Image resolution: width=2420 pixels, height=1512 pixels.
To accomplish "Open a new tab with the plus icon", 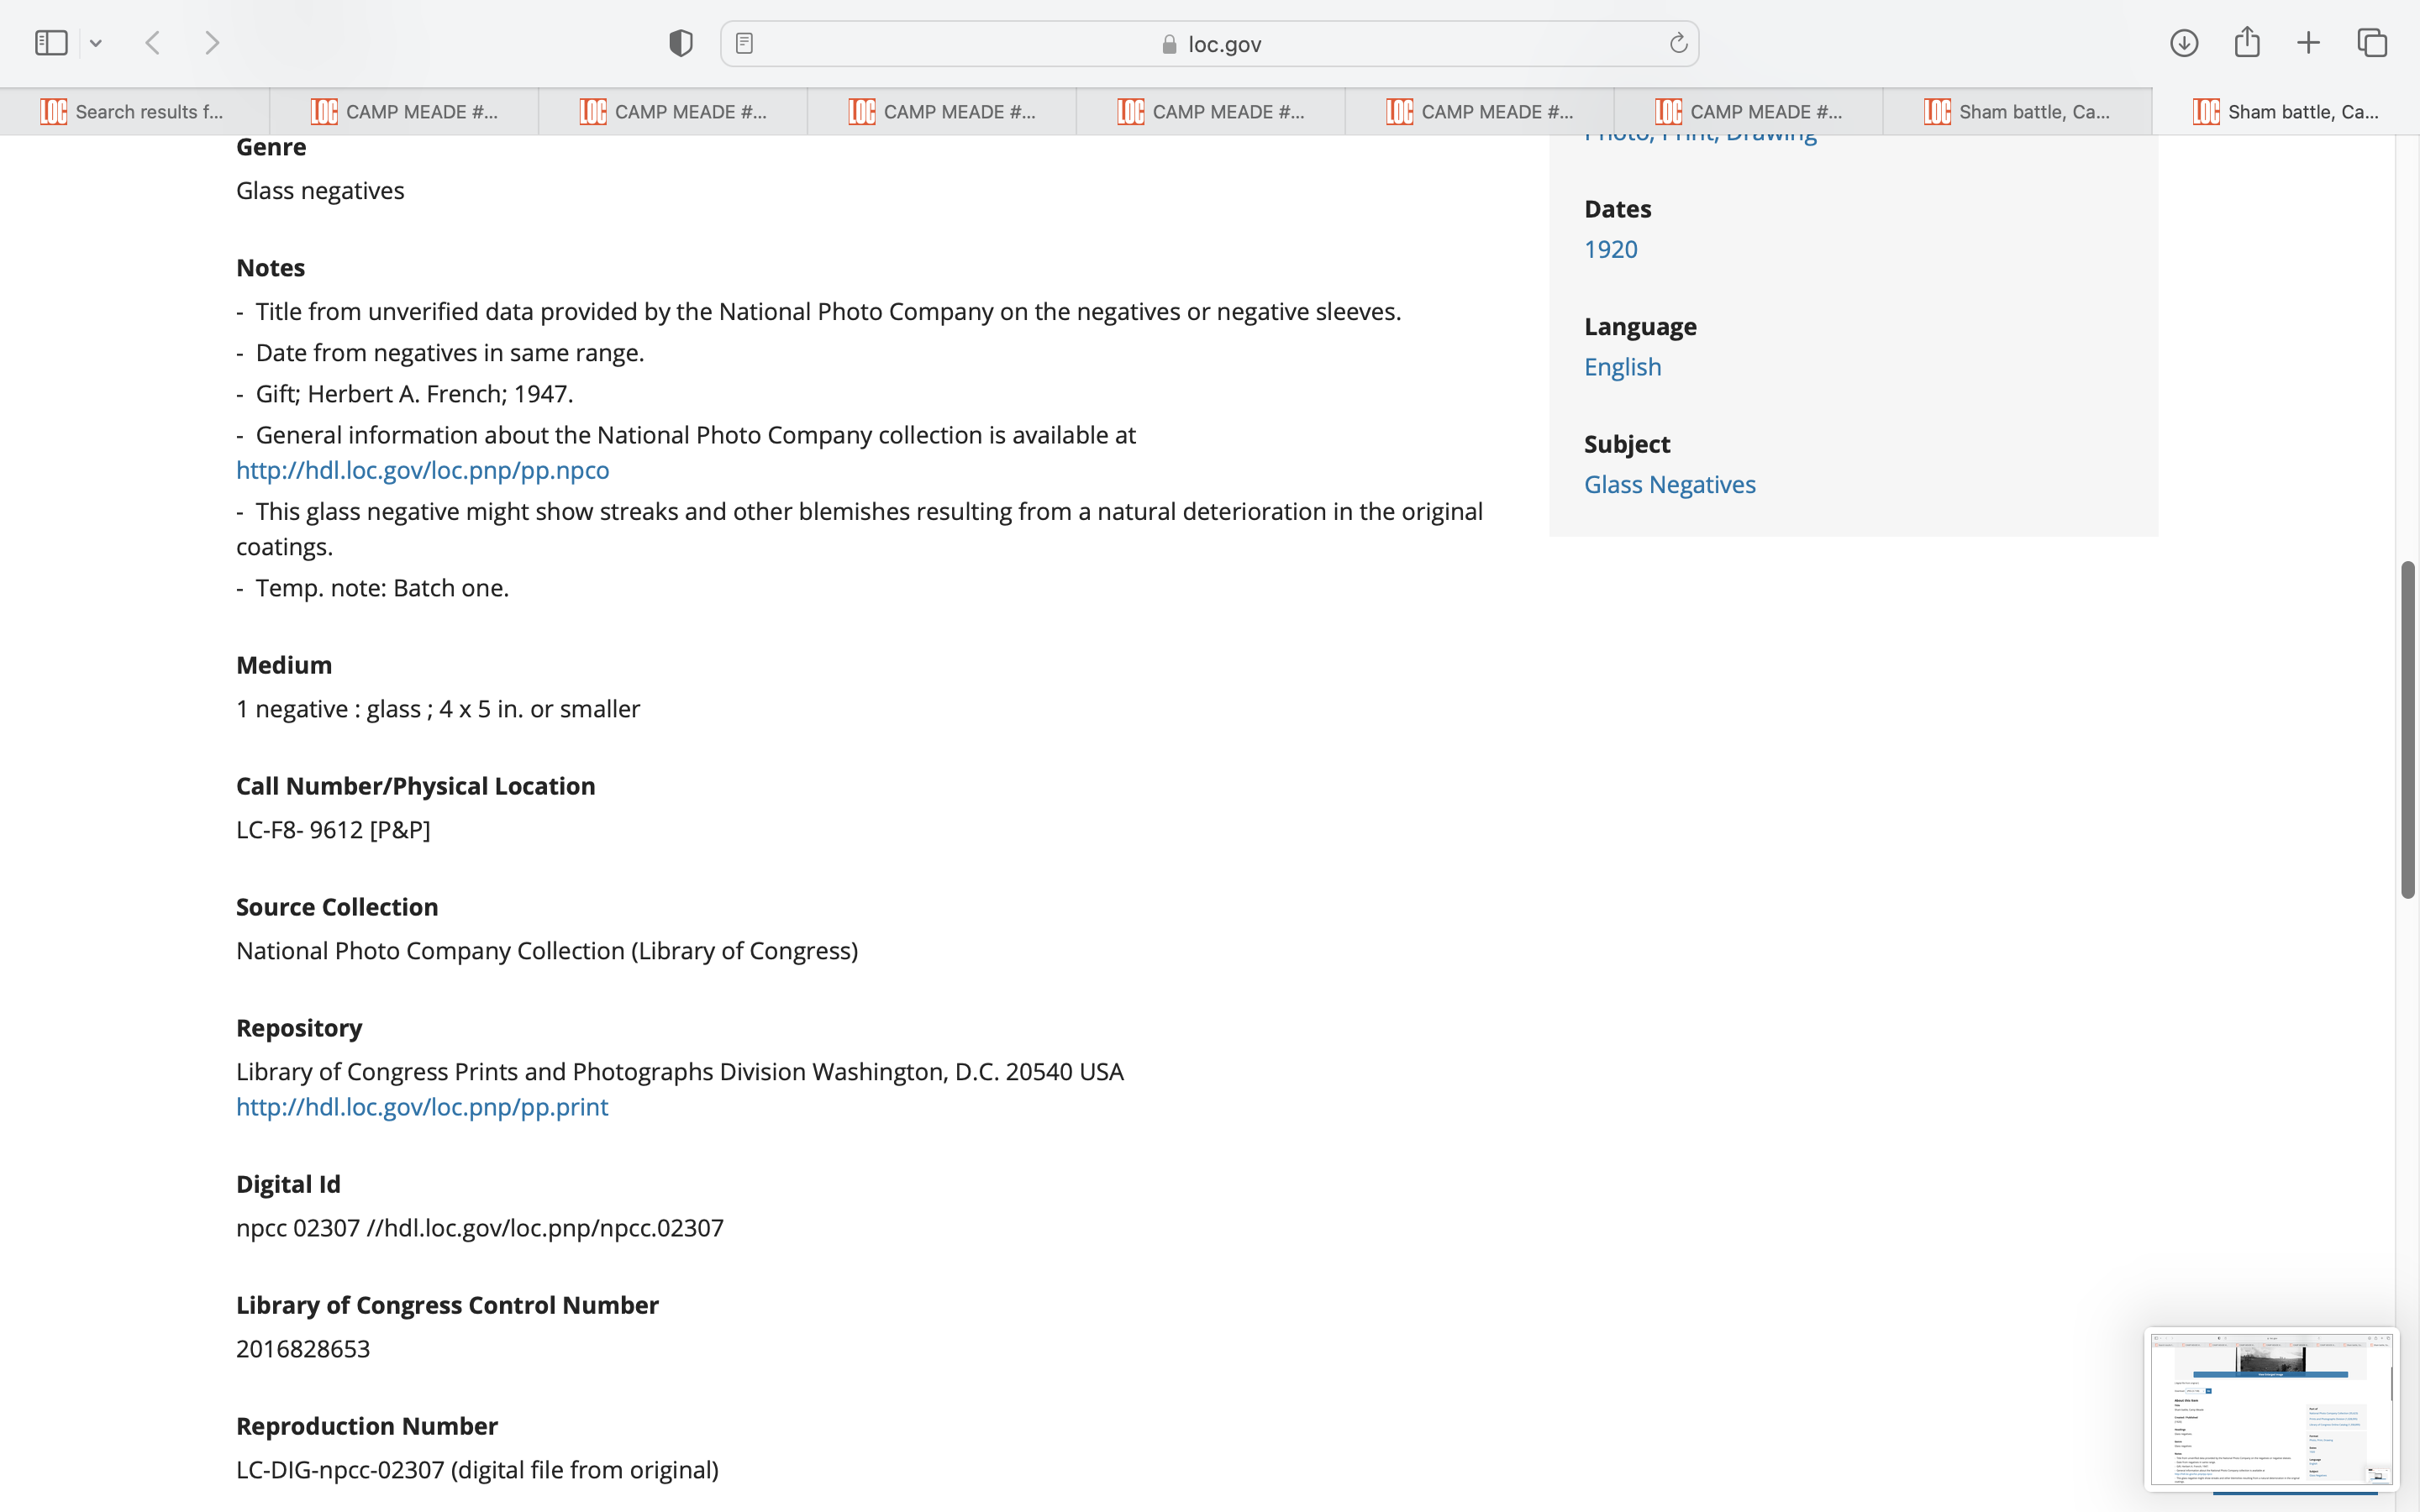I will click(x=2308, y=43).
